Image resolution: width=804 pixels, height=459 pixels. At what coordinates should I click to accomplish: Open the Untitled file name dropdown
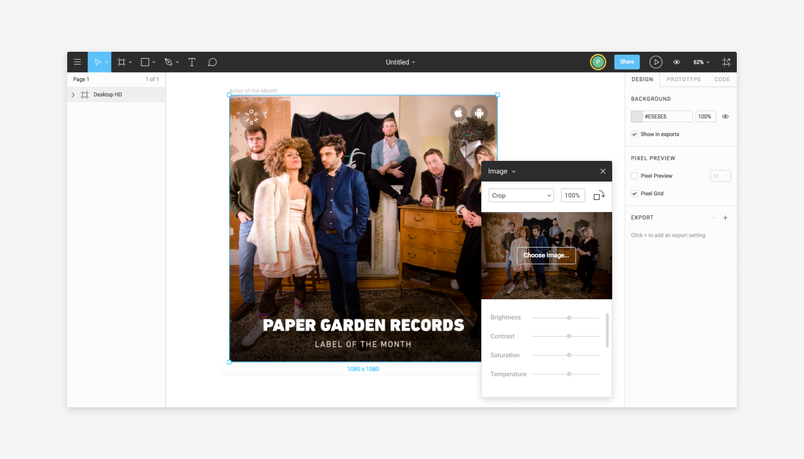point(400,62)
